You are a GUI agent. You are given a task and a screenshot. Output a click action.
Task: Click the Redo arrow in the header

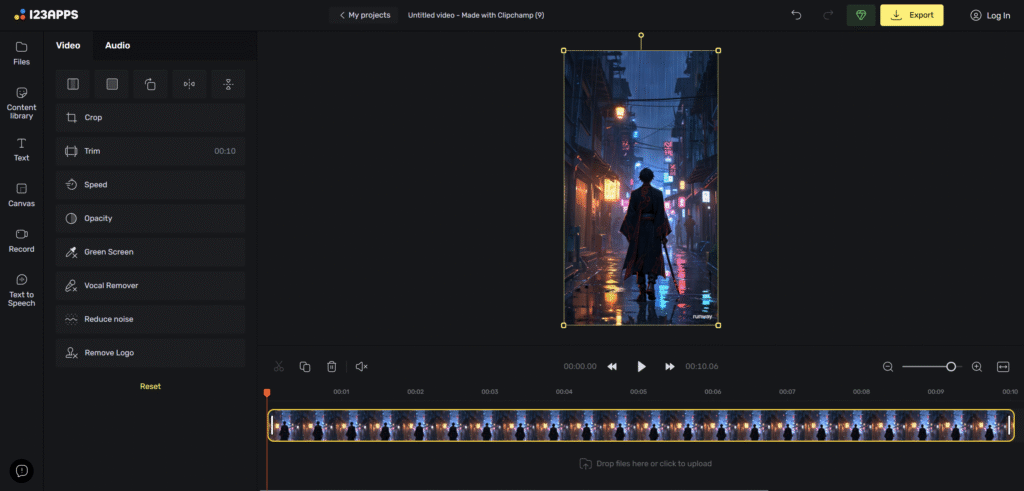click(828, 15)
